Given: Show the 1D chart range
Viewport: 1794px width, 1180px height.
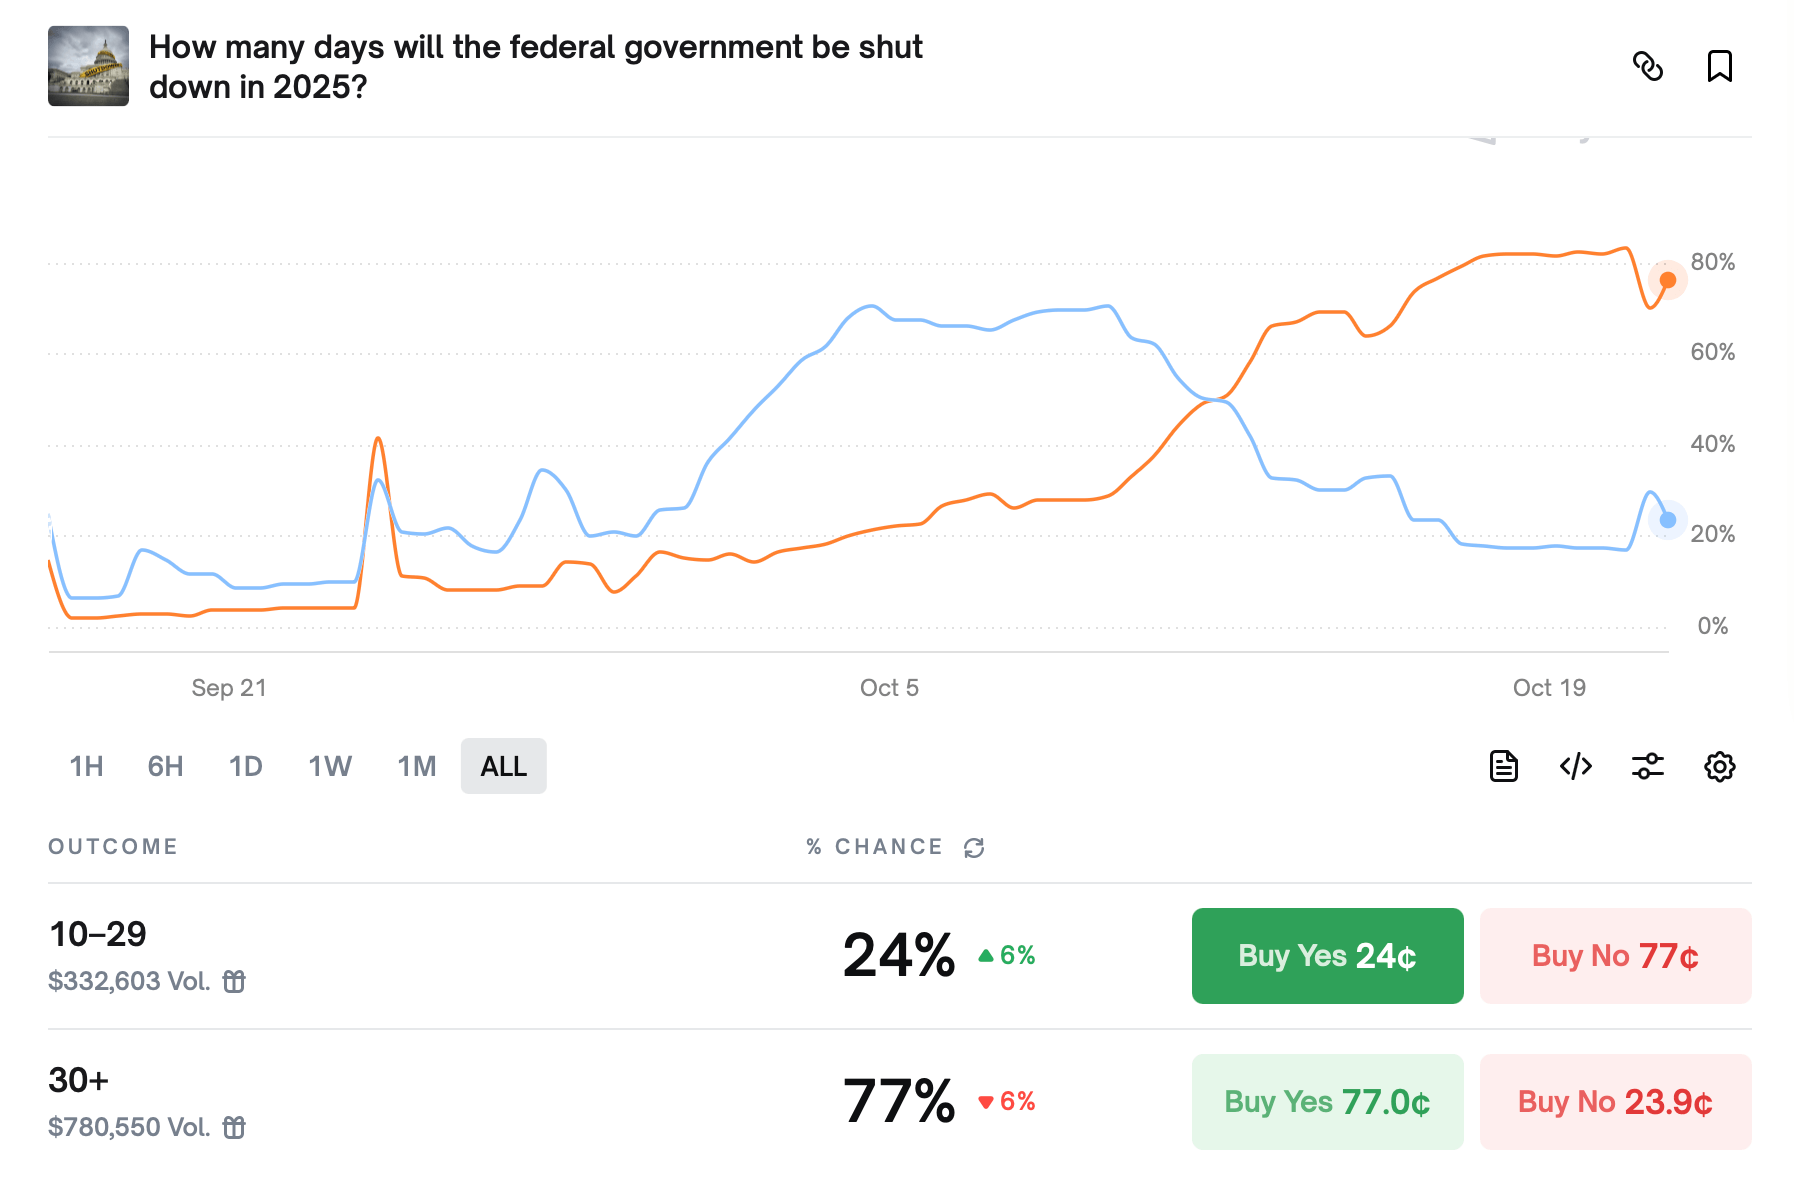Looking at the screenshot, I should pos(245,766).
